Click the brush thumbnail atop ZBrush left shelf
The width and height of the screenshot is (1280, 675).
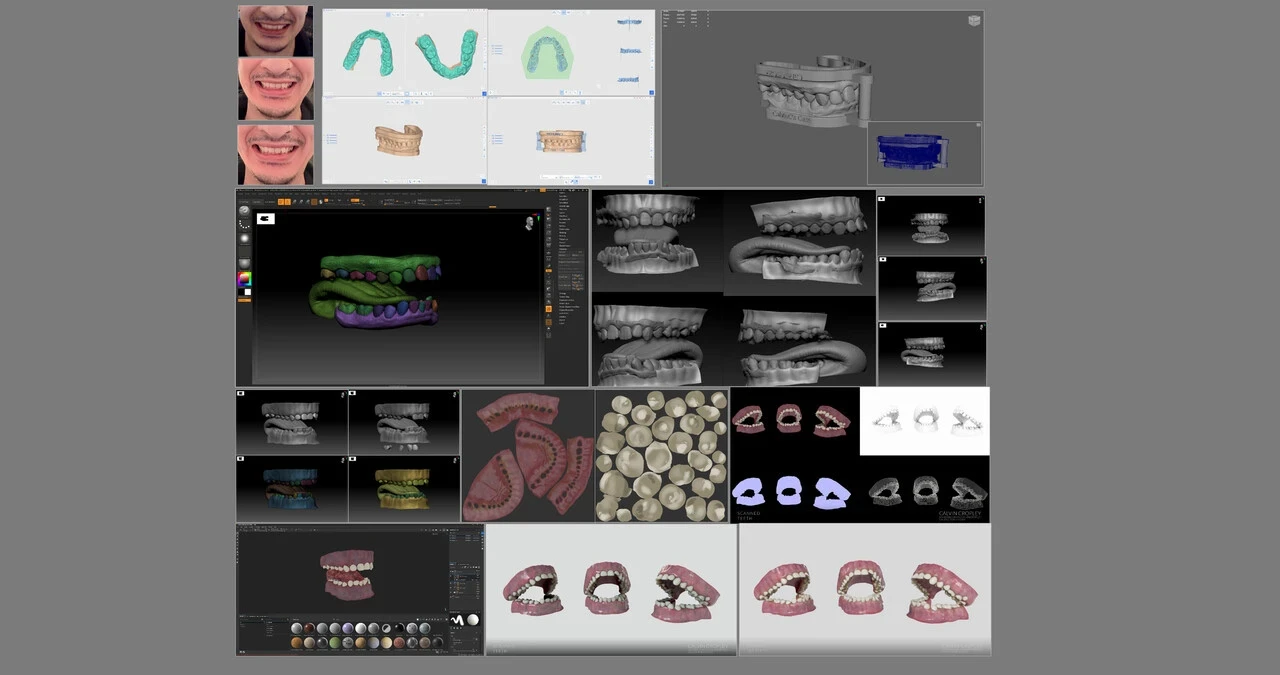[x=244, y=210]
